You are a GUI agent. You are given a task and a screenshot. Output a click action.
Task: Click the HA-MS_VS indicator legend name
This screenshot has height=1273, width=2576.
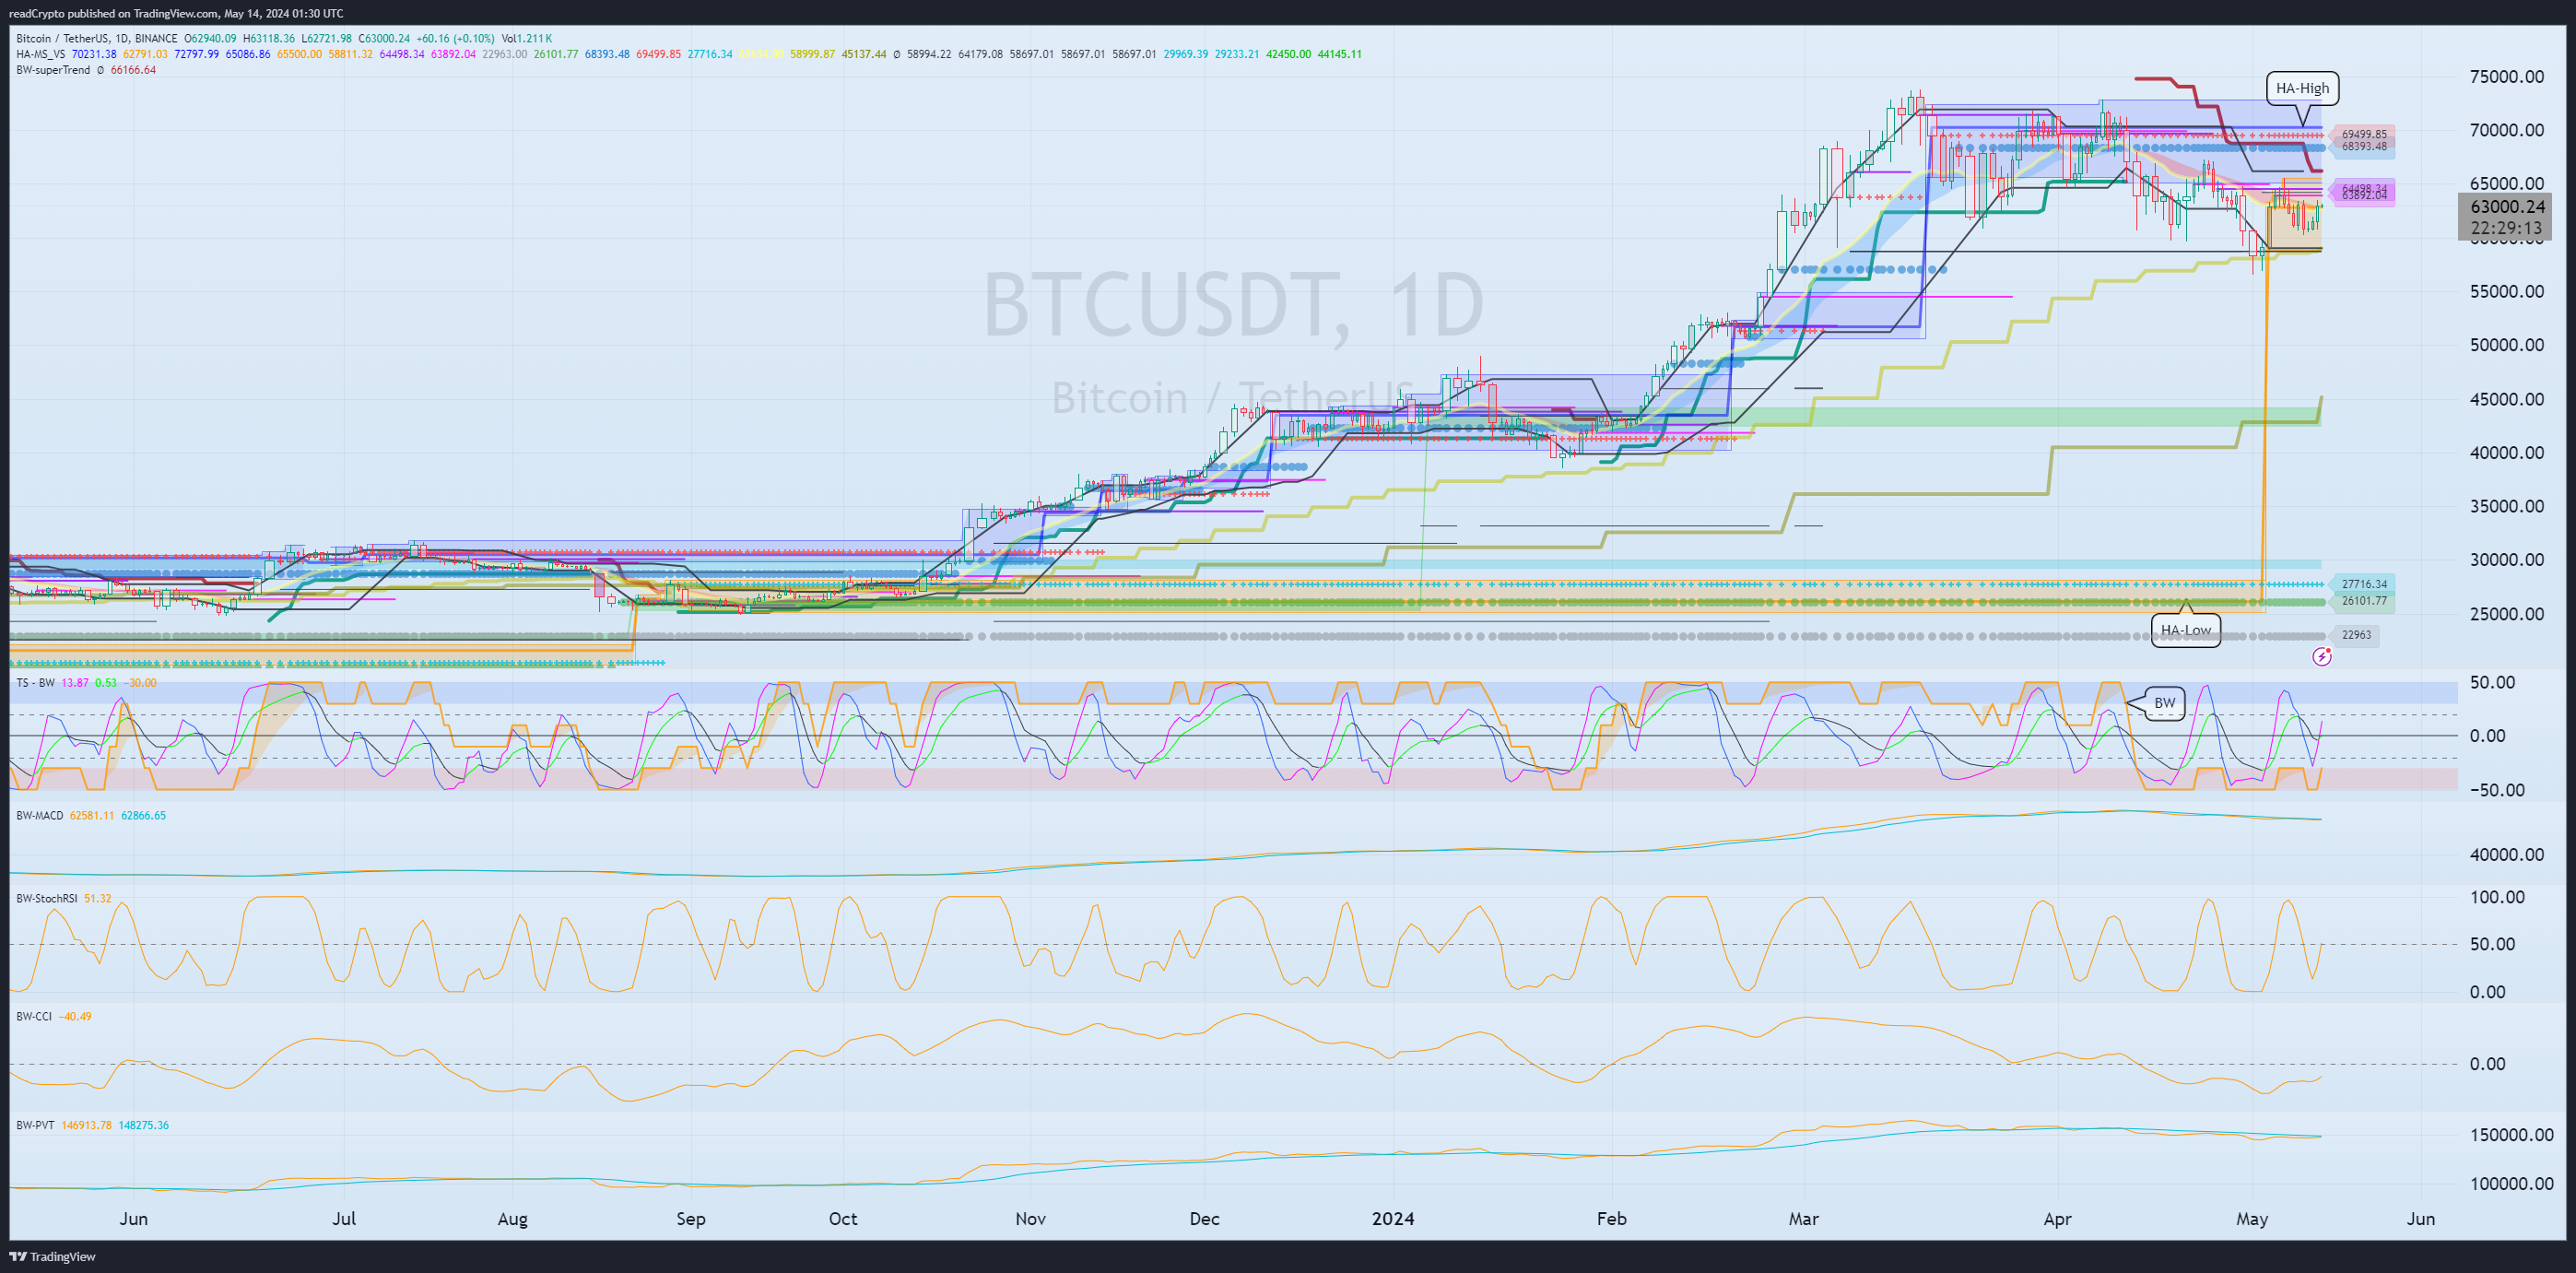tap(41, 54)
